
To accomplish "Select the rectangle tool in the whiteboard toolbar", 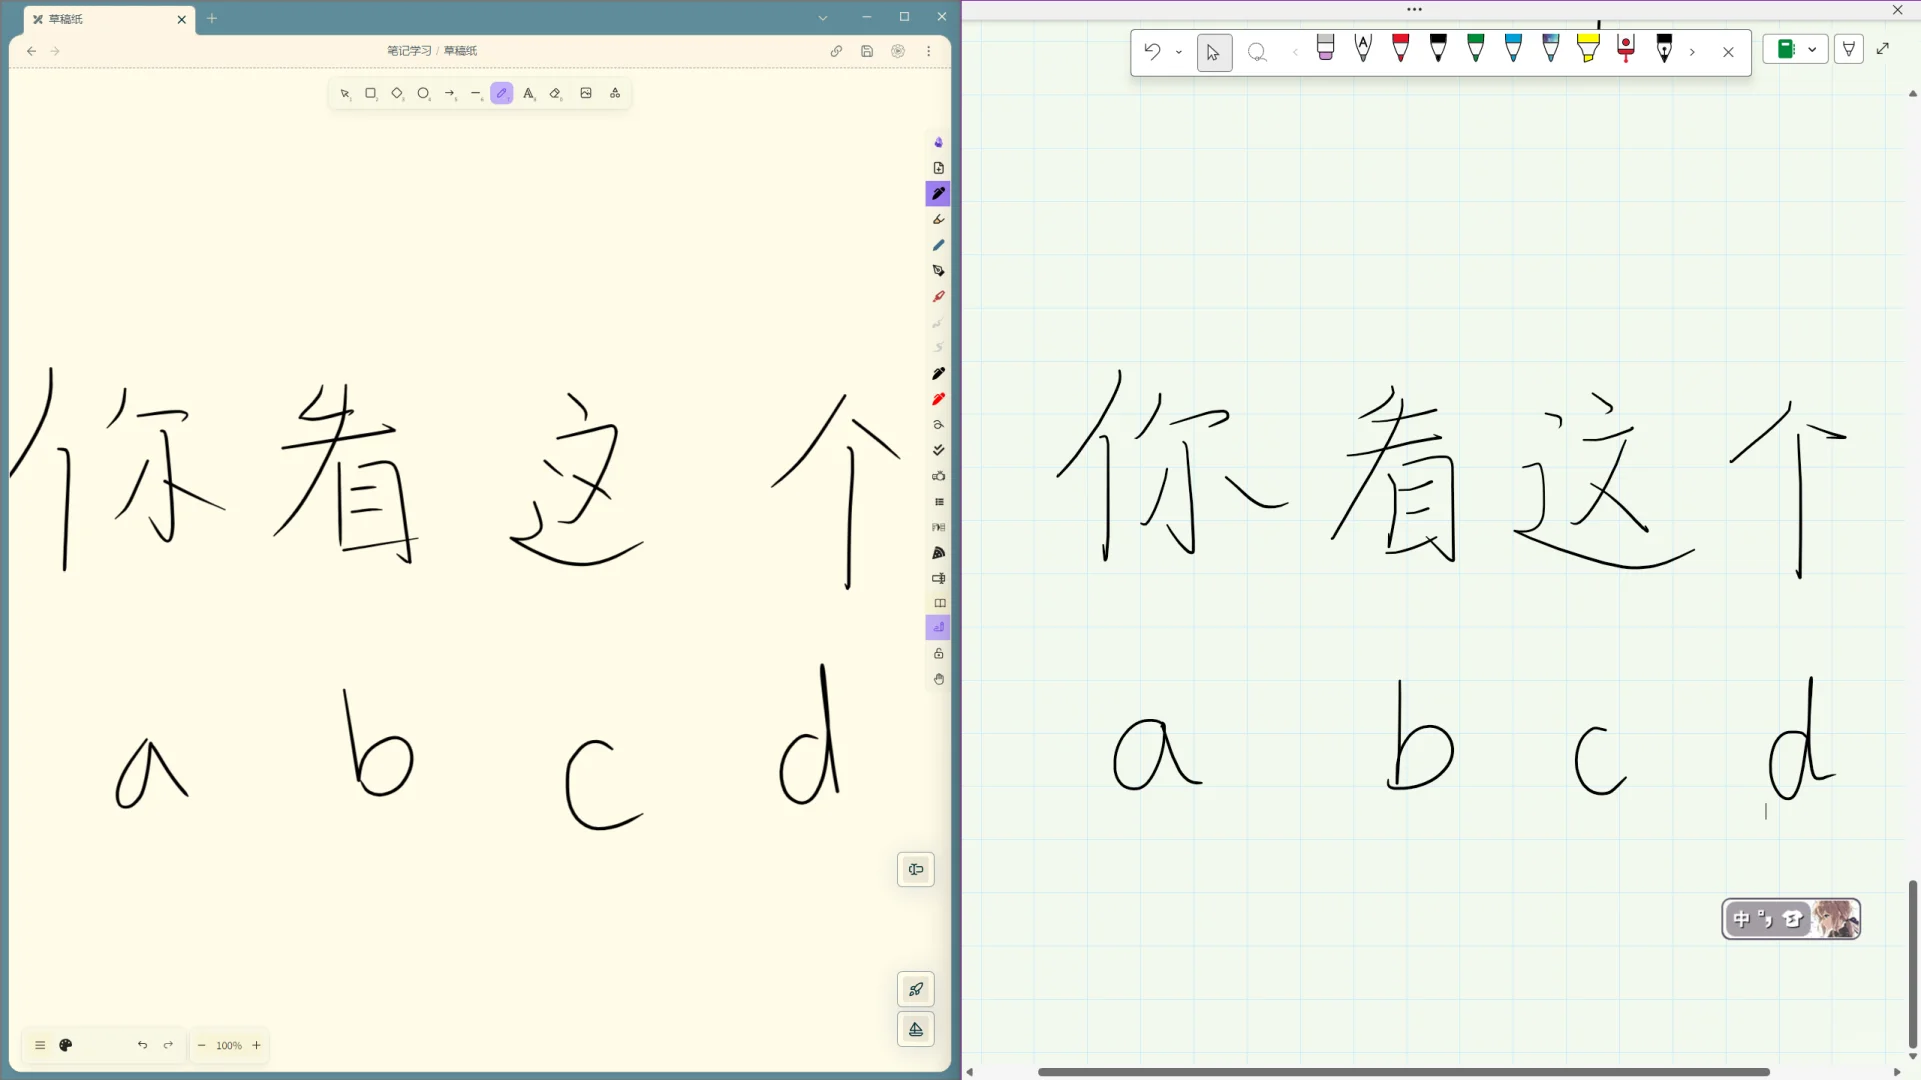I will coord(371,93).
